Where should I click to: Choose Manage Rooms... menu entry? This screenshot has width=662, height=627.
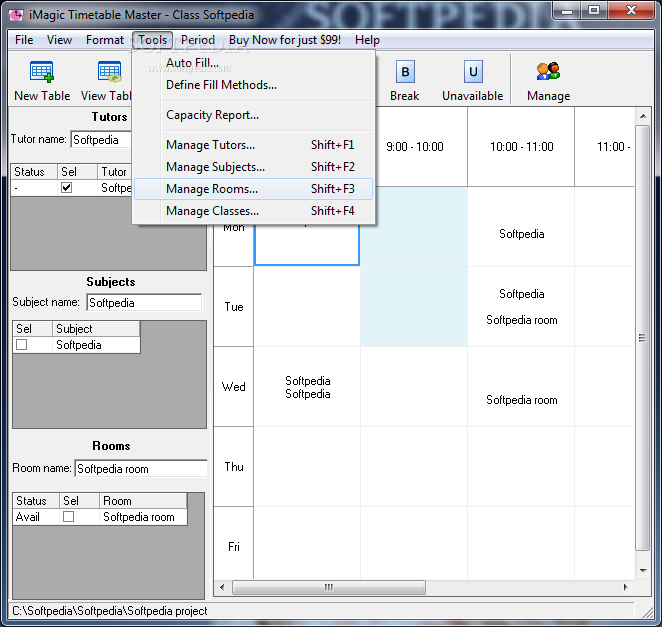253,189
